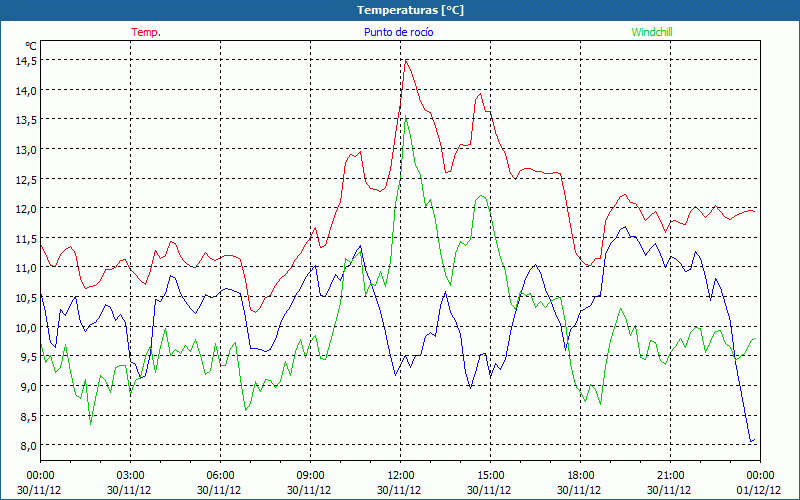Screen dimensions: 800x500
Task: Click the 03:00 time label
Action: click(130, 475)
